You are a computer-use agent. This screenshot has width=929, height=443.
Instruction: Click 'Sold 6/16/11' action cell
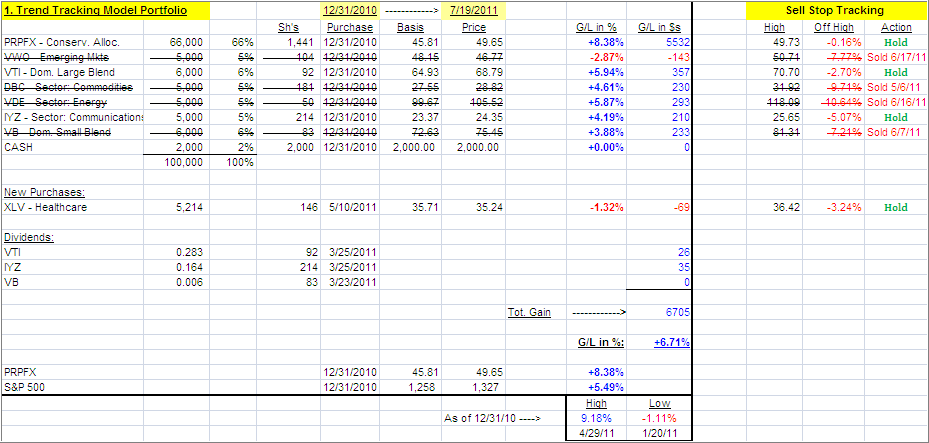point(895,102)
